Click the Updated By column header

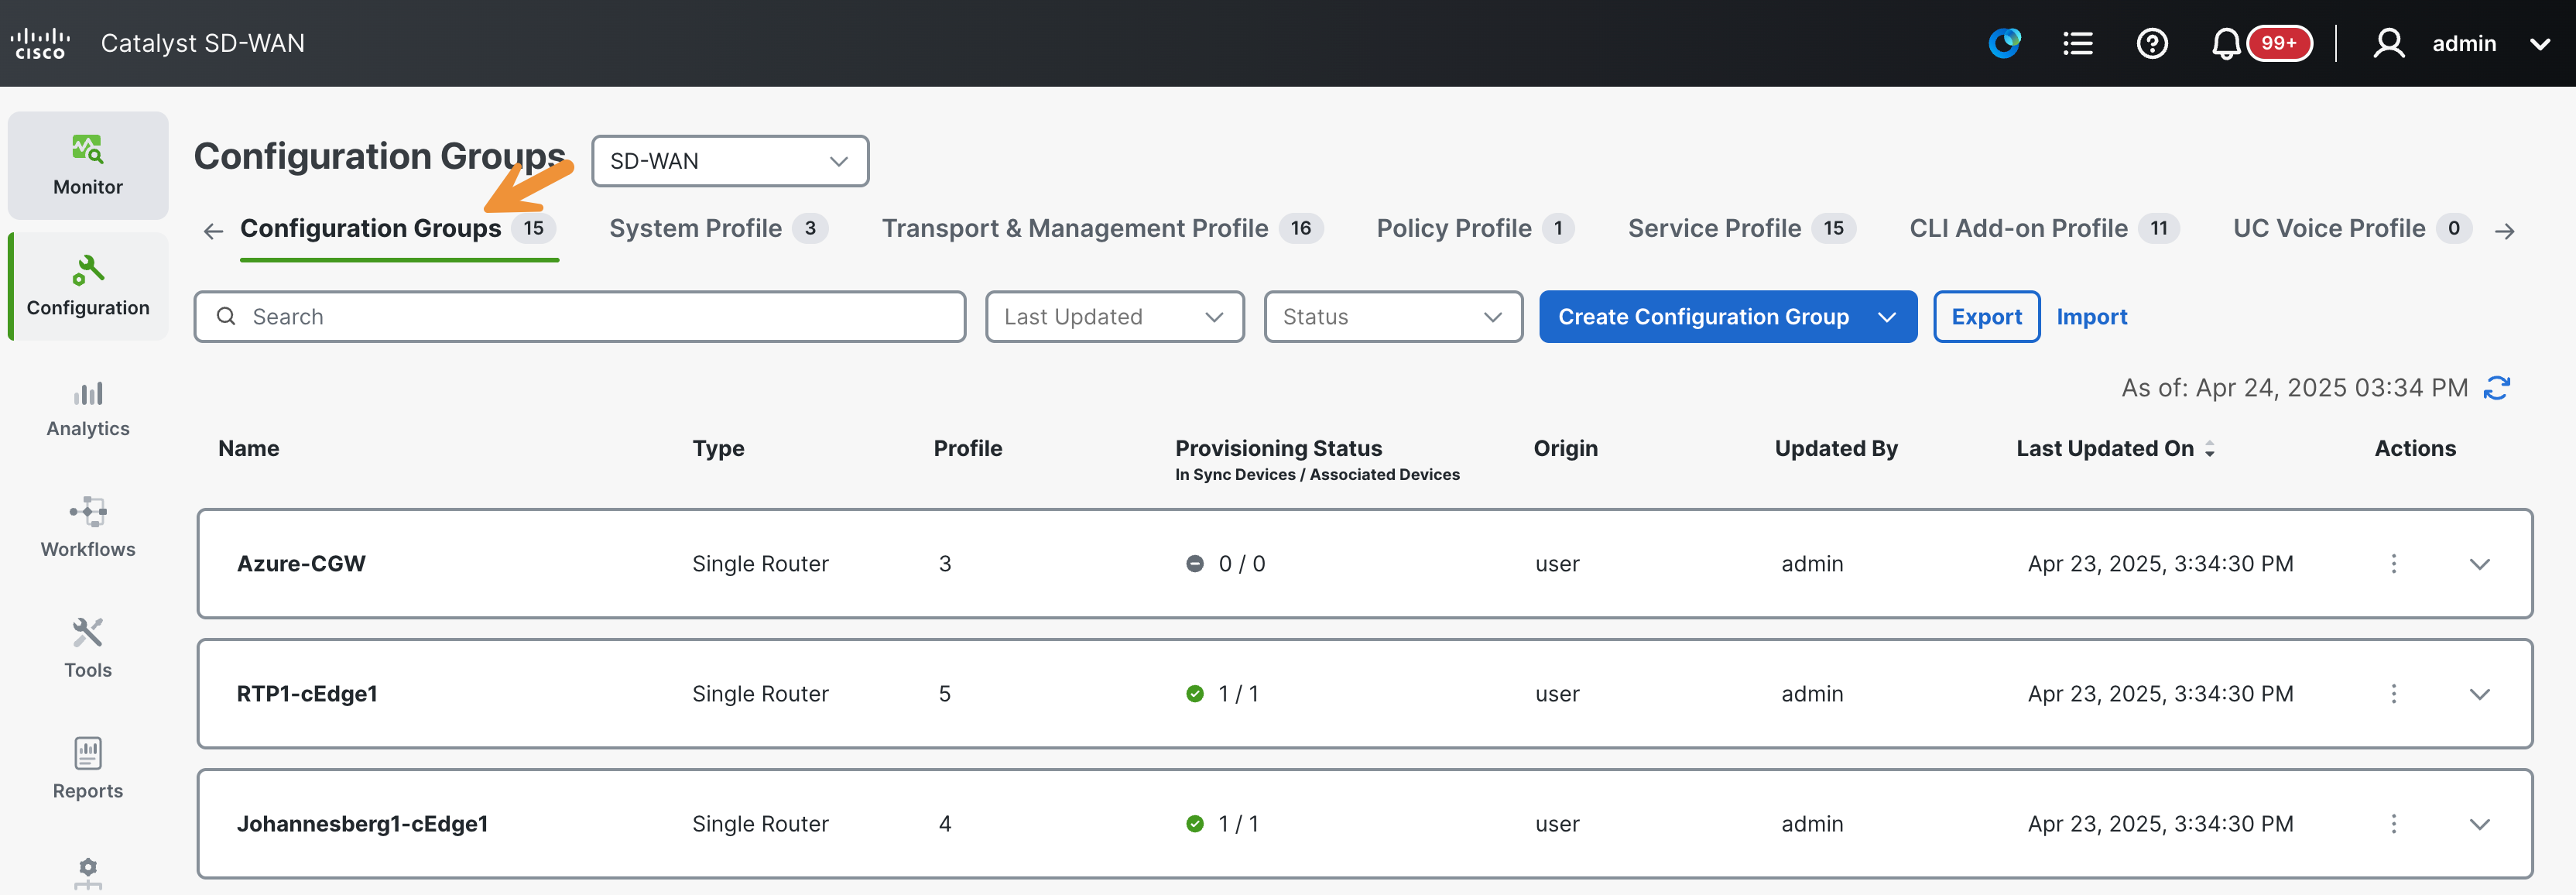coord(1836,449)
